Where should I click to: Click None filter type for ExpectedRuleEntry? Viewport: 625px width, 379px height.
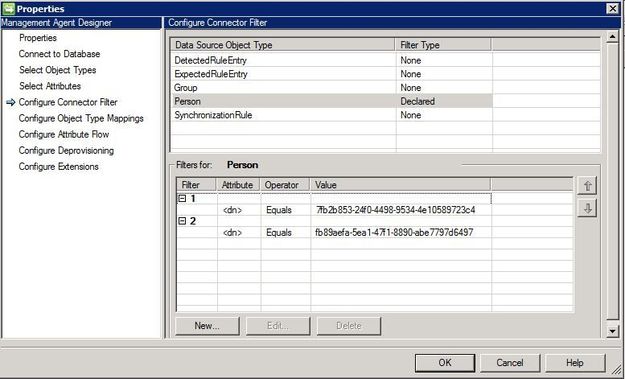pyautogui.click(x=411, y=74)
